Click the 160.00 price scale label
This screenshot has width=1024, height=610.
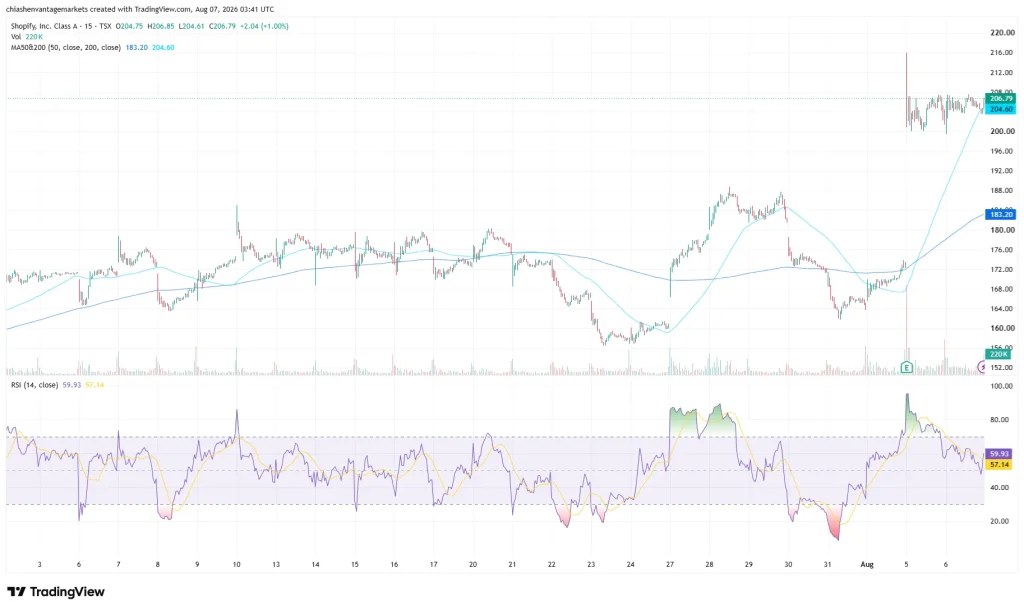(1001, 328)
